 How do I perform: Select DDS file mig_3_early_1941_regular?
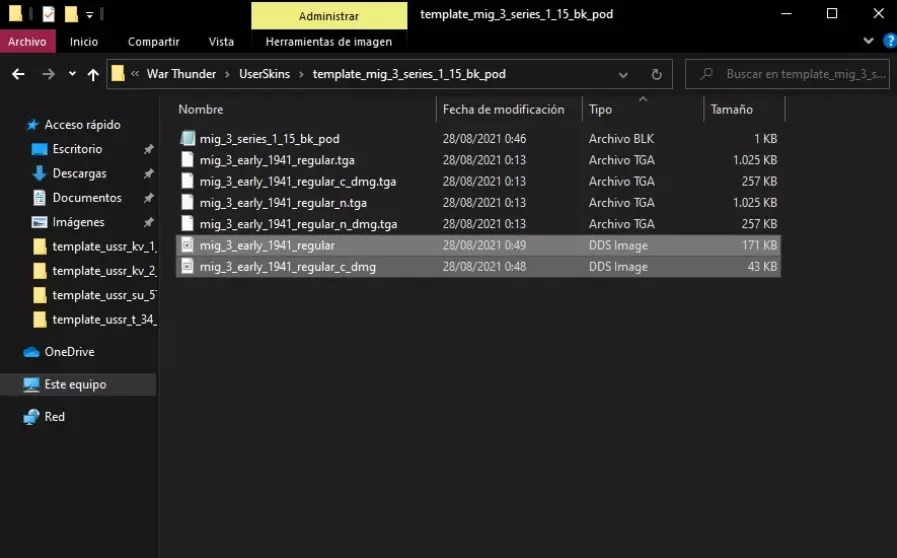[x=267, y=246]
